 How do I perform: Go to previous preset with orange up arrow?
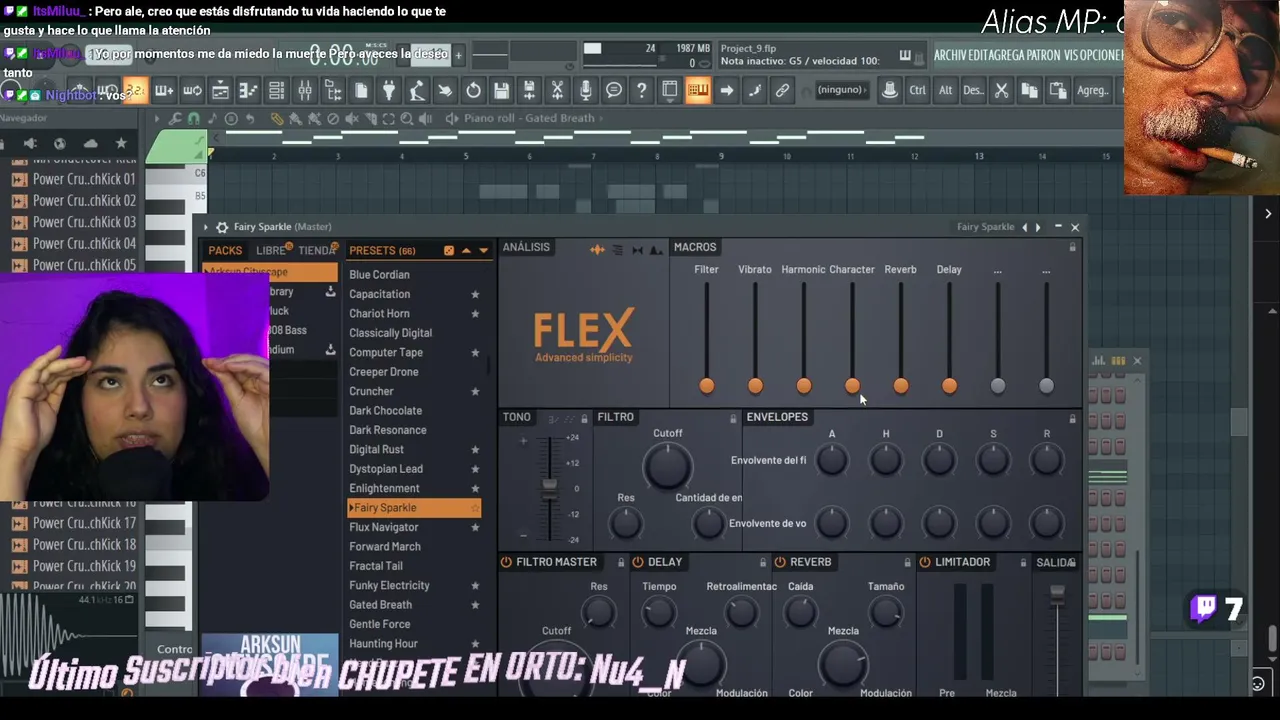pyautogui.click(x=466, y=250)
